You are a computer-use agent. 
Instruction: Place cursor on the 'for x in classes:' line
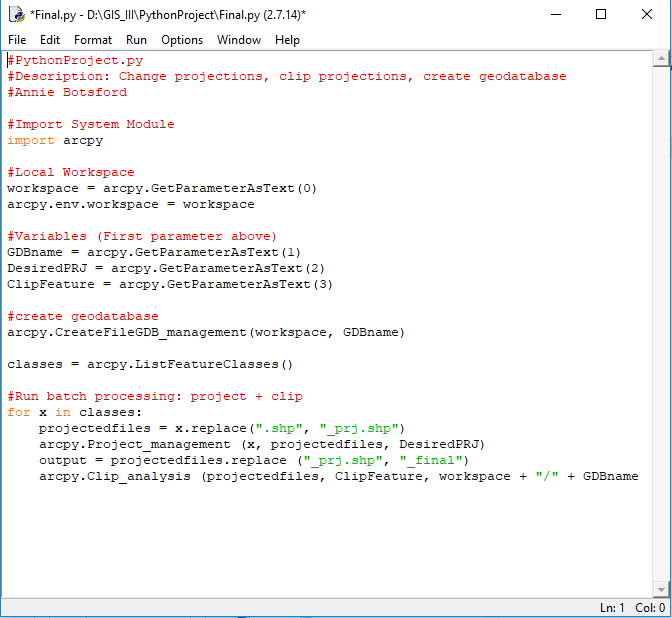[x=75, y=413]
